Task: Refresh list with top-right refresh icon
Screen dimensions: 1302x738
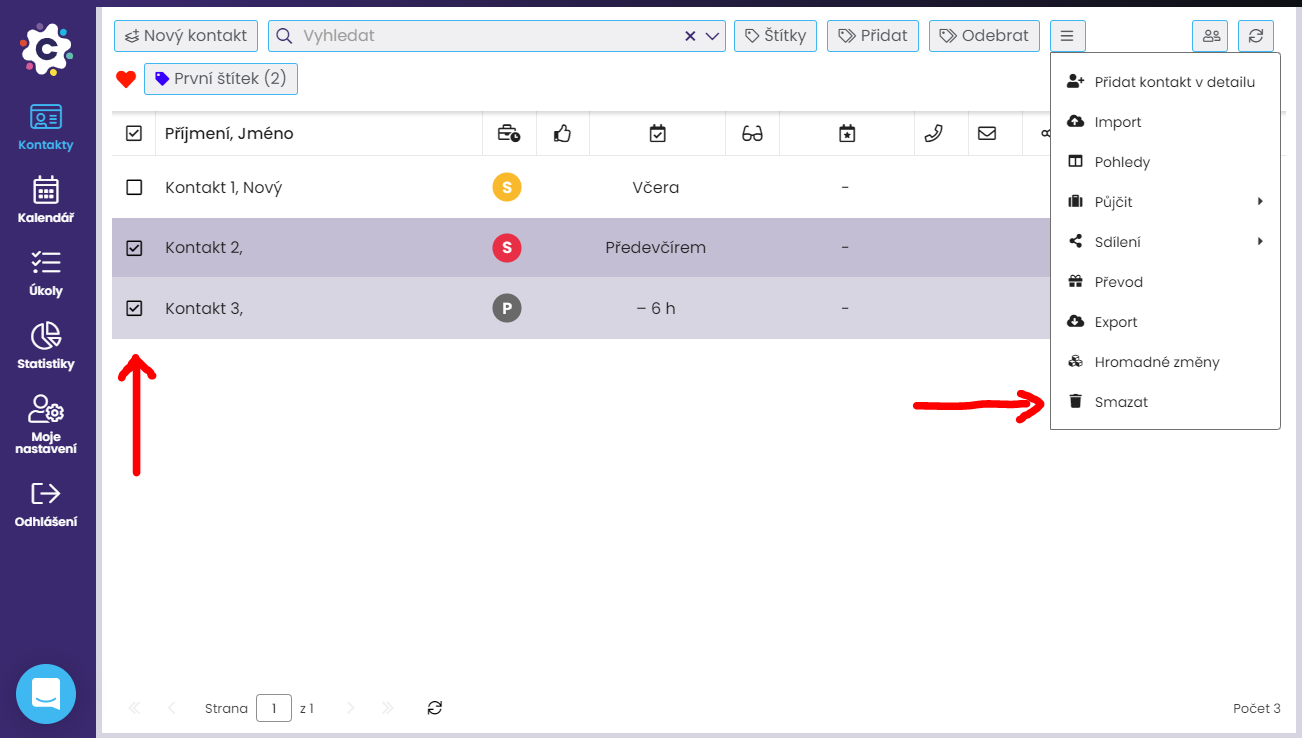Action: (x=1256, y=36)
